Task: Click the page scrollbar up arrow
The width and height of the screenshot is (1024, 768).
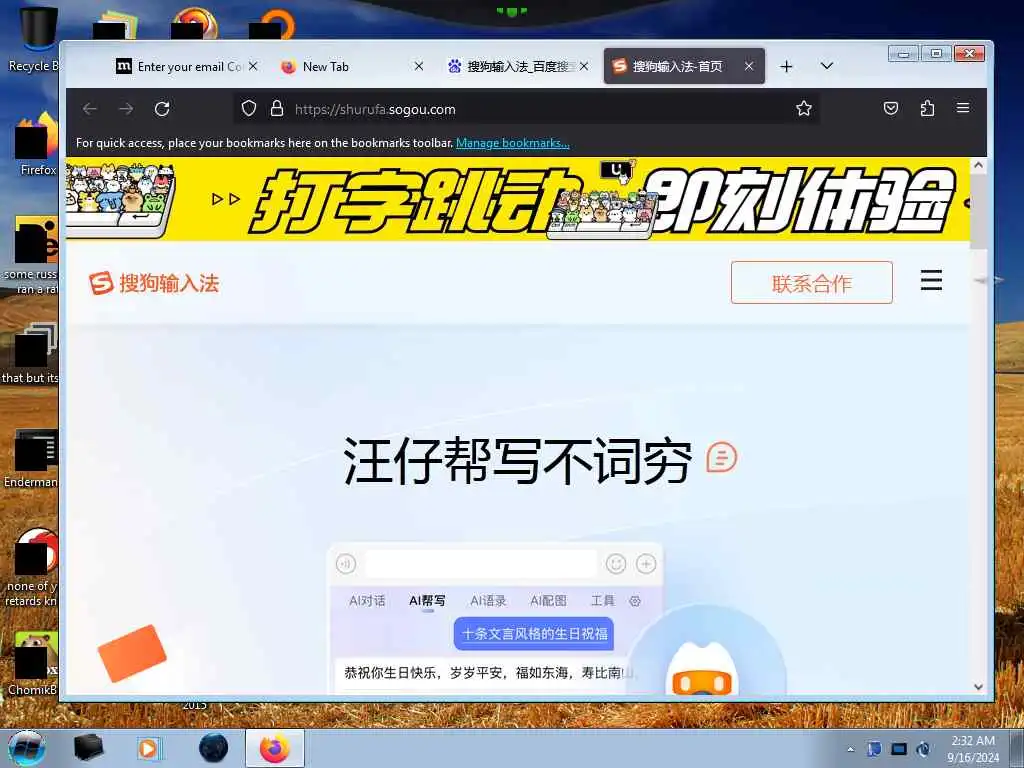Action: point(978,165)
